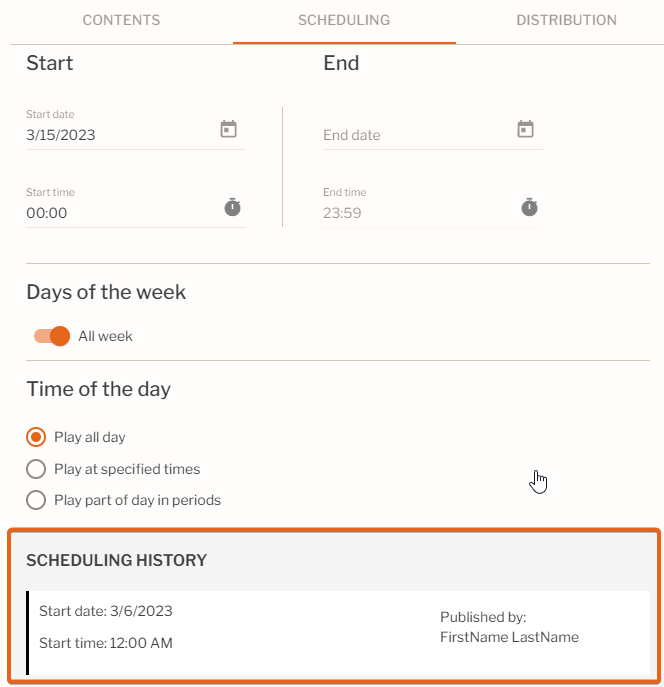Click the End time stopwatch icon

tap(530, 207)
